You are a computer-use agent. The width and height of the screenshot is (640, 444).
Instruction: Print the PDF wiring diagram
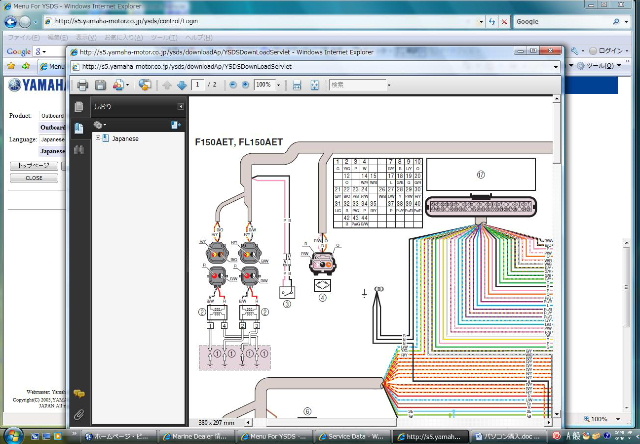82,85
